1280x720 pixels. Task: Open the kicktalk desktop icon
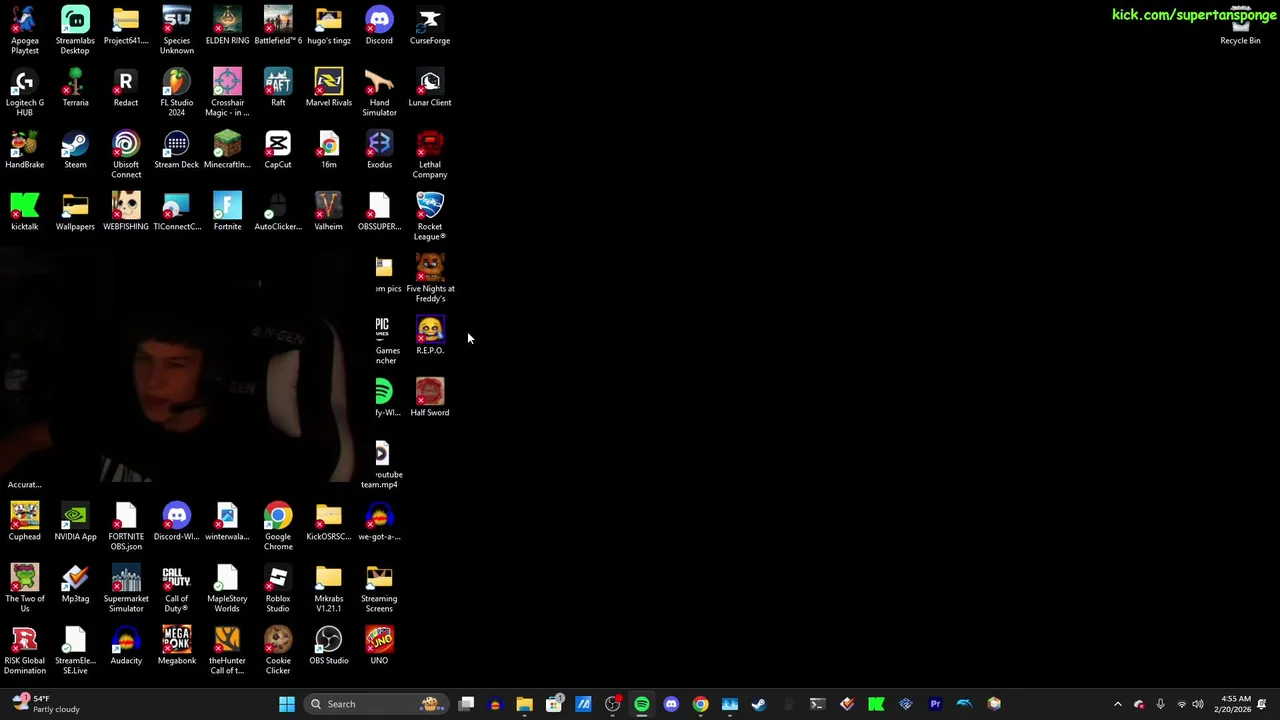click(25, 212)
